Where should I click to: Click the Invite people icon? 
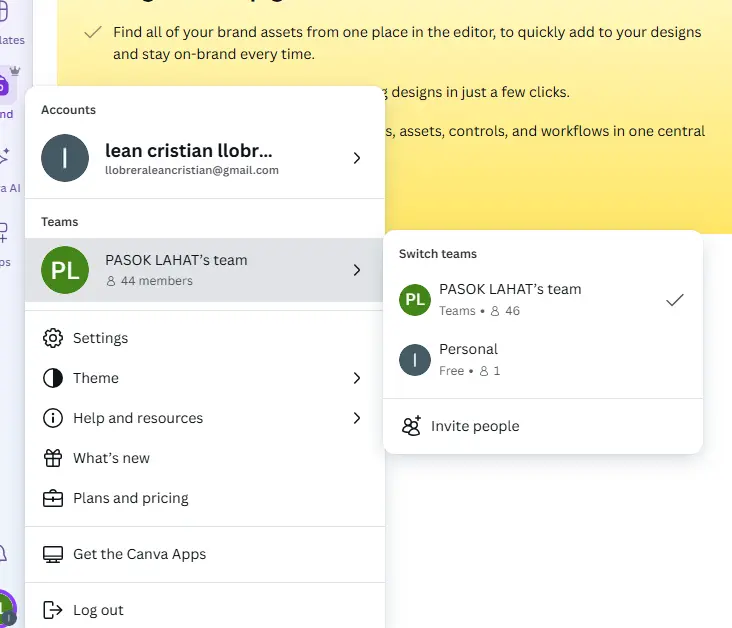pyautogui.click(x=411, y=426)
